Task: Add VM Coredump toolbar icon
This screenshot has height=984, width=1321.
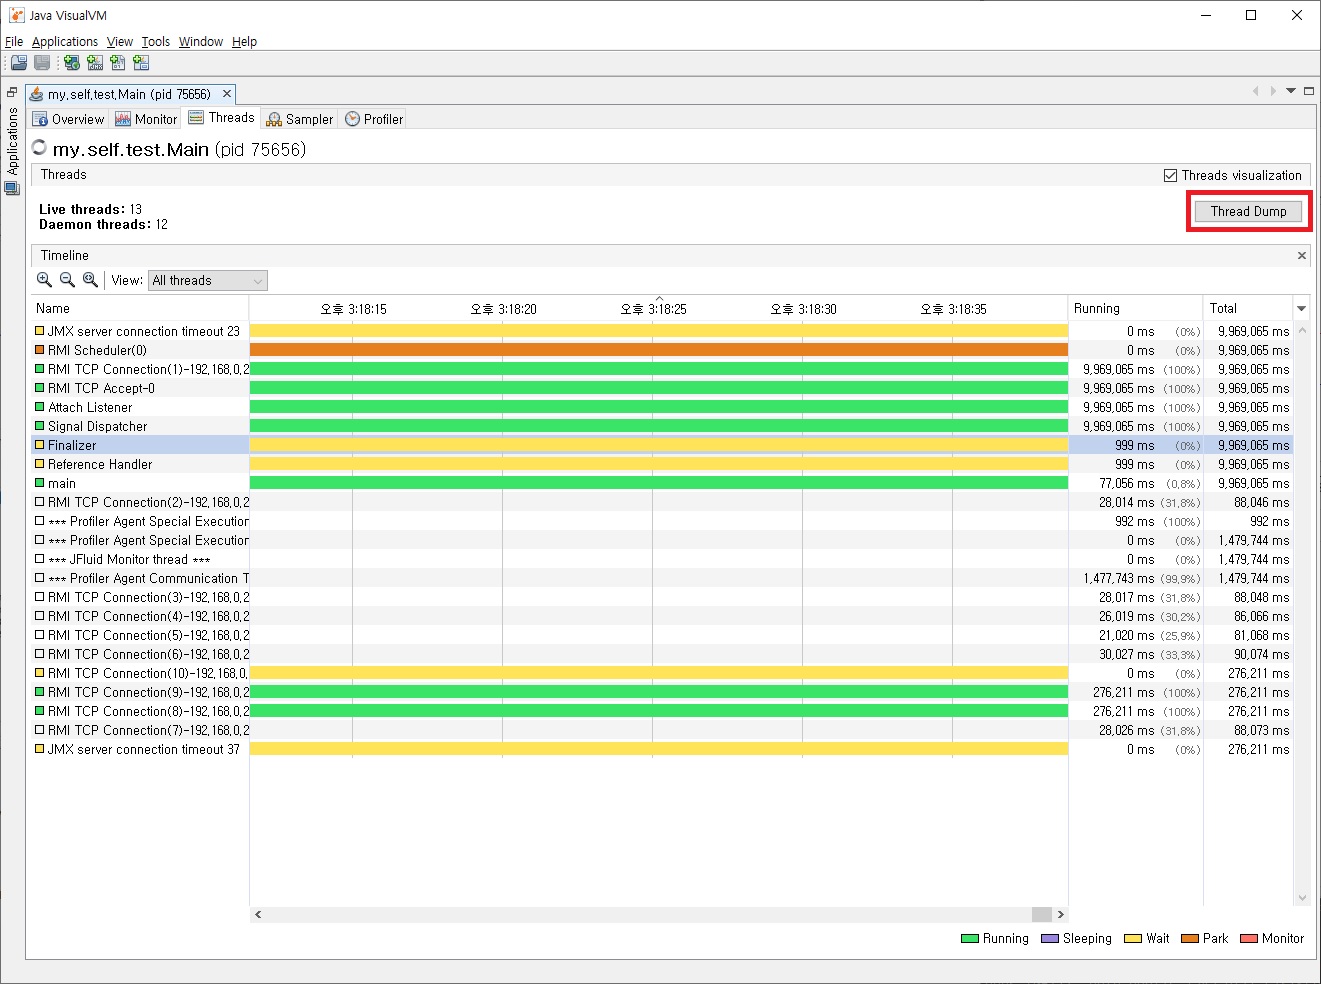Action: click(x=118, y=63)
